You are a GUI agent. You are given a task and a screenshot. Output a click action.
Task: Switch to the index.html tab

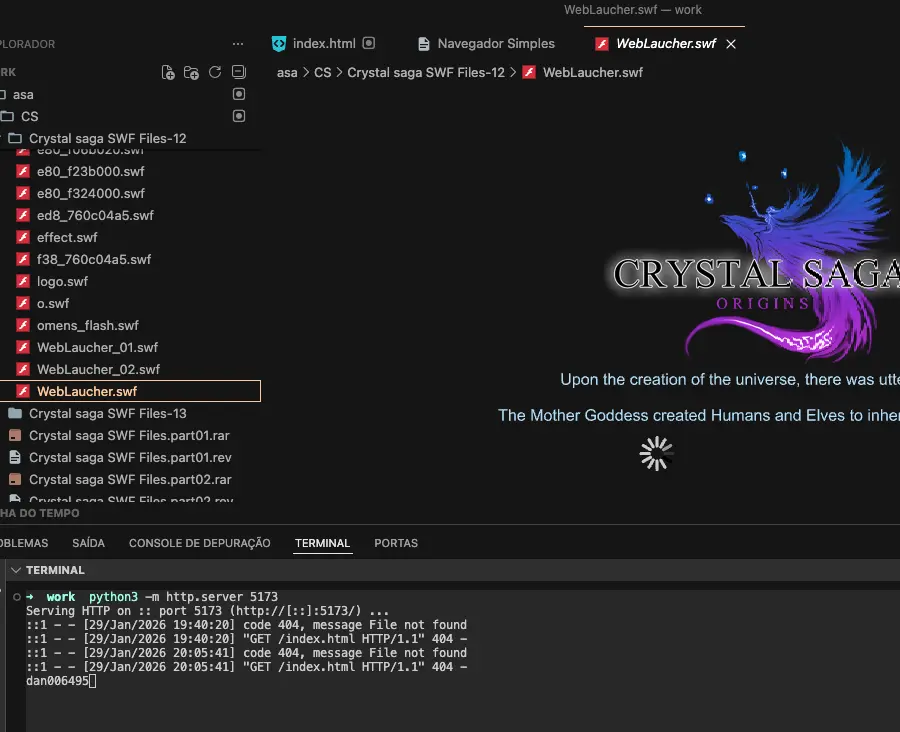tap(324, 44)
